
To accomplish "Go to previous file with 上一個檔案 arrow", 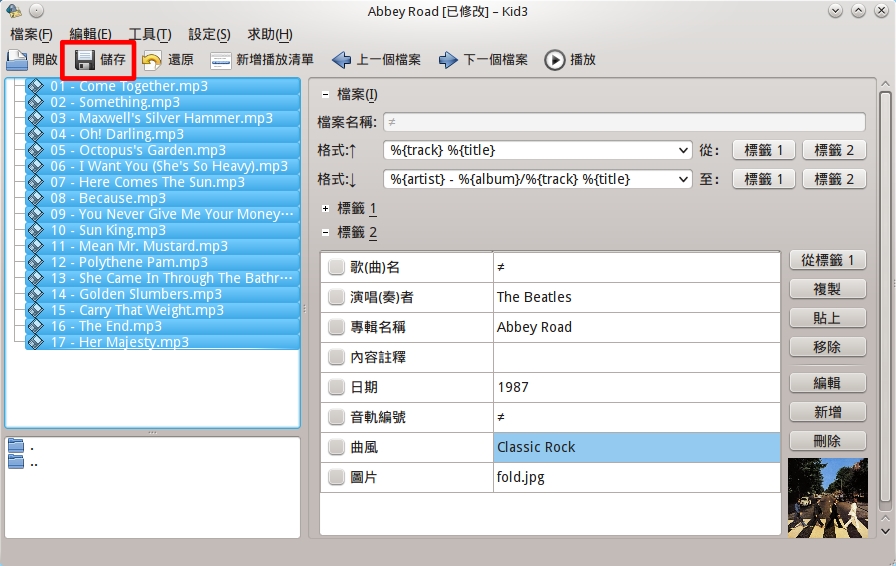I will [341, 59].
